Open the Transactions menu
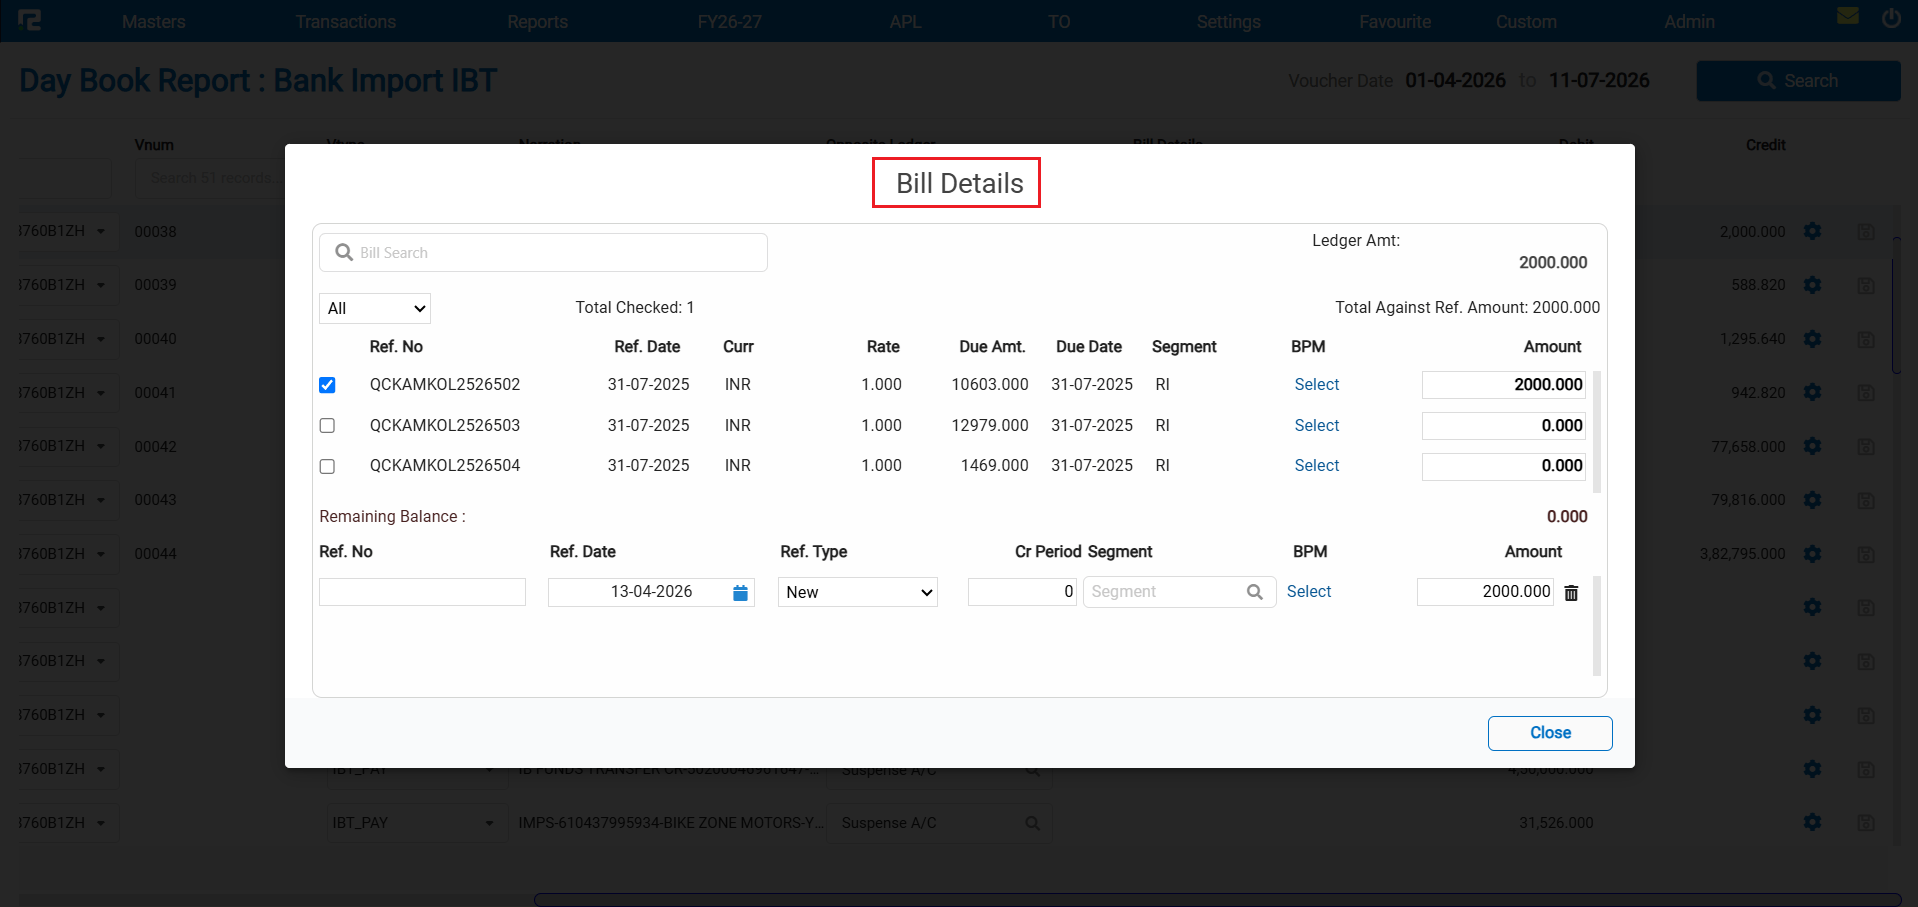1918x907 pixels. pyautogui.click(x=346, y=21)
